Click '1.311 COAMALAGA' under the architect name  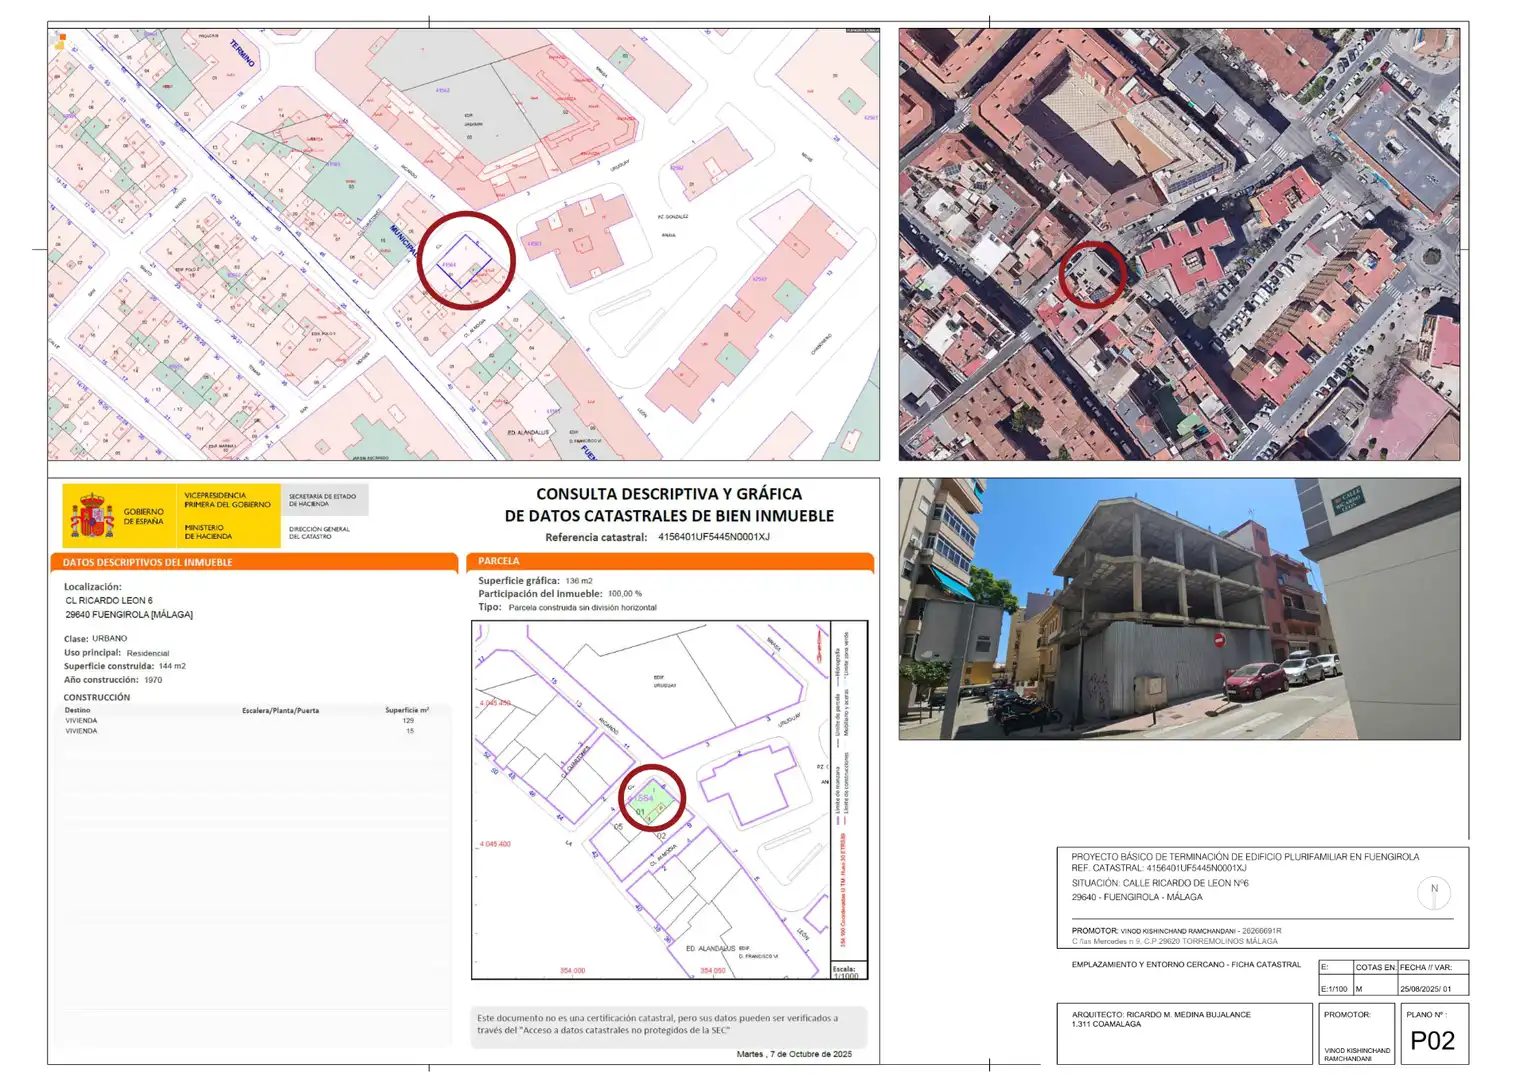(x=1106, y=1024)
